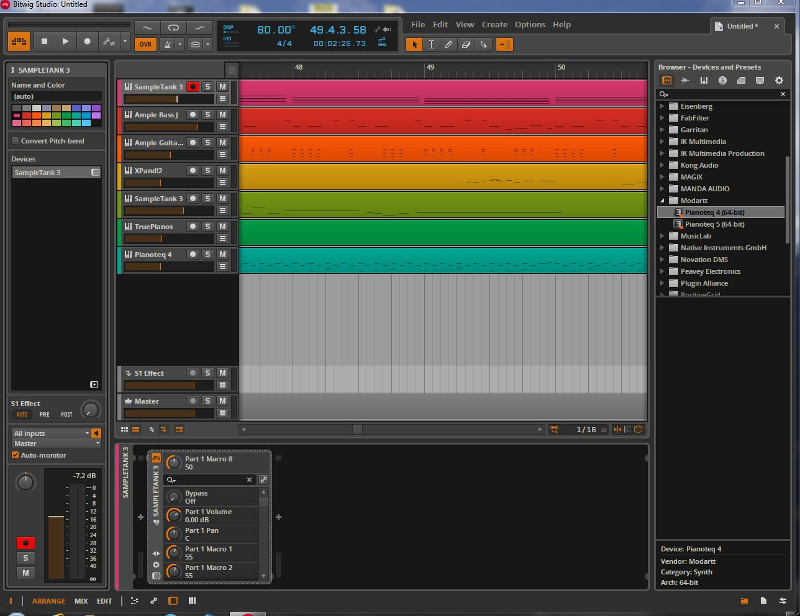Open the Help menu
The image size is (800, 616).
562,24
